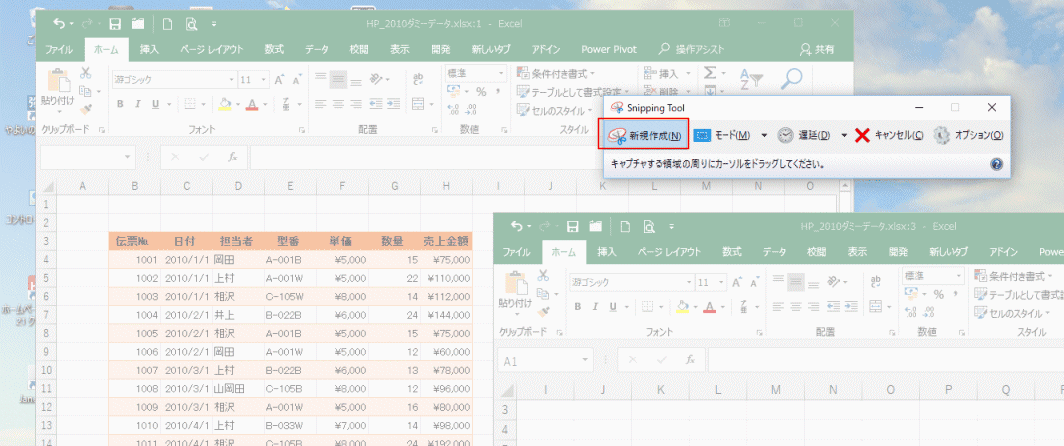This screenshot has width=1064, height=446.
Task: Click Format Painter brush in back Excel window
Action: point(86,109)
